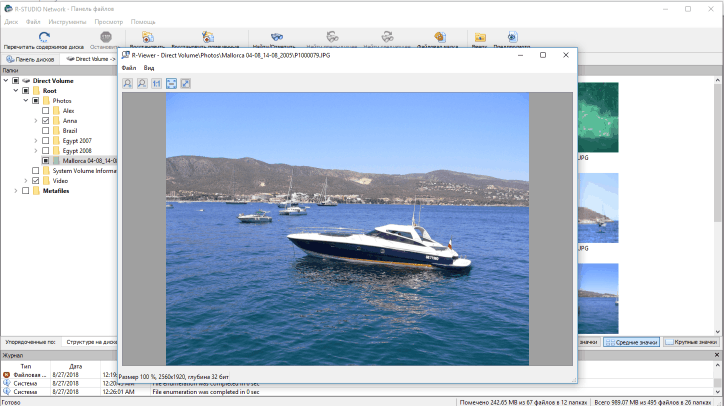The width and height of the screenshot is (724, 406).
Task: Check the Egypt 2006 folder checkbox
Action: 45,151
